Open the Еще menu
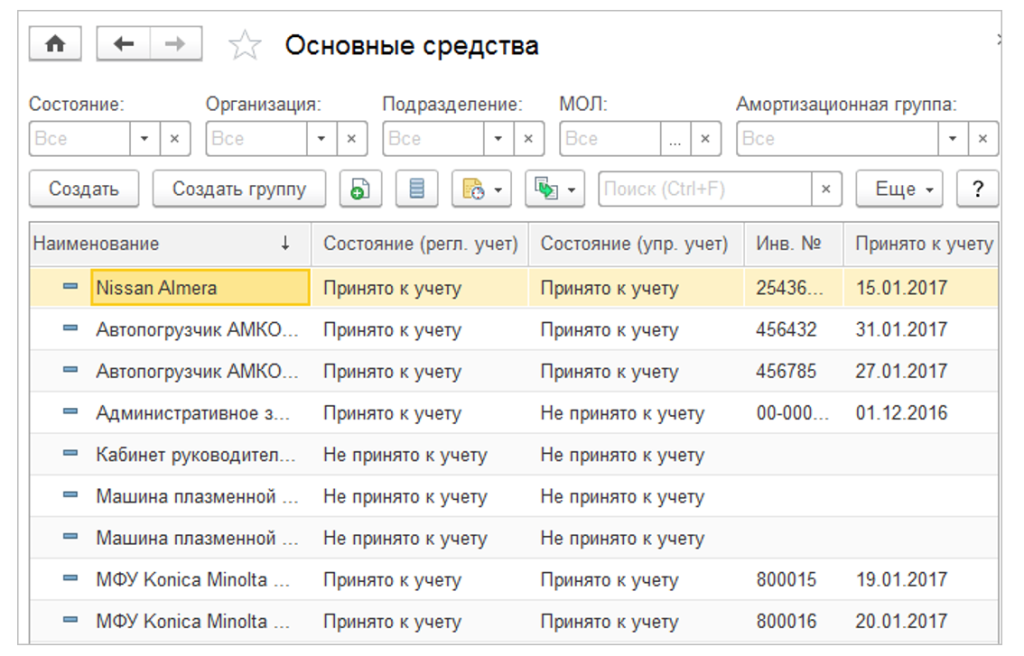 coord(899,189)
